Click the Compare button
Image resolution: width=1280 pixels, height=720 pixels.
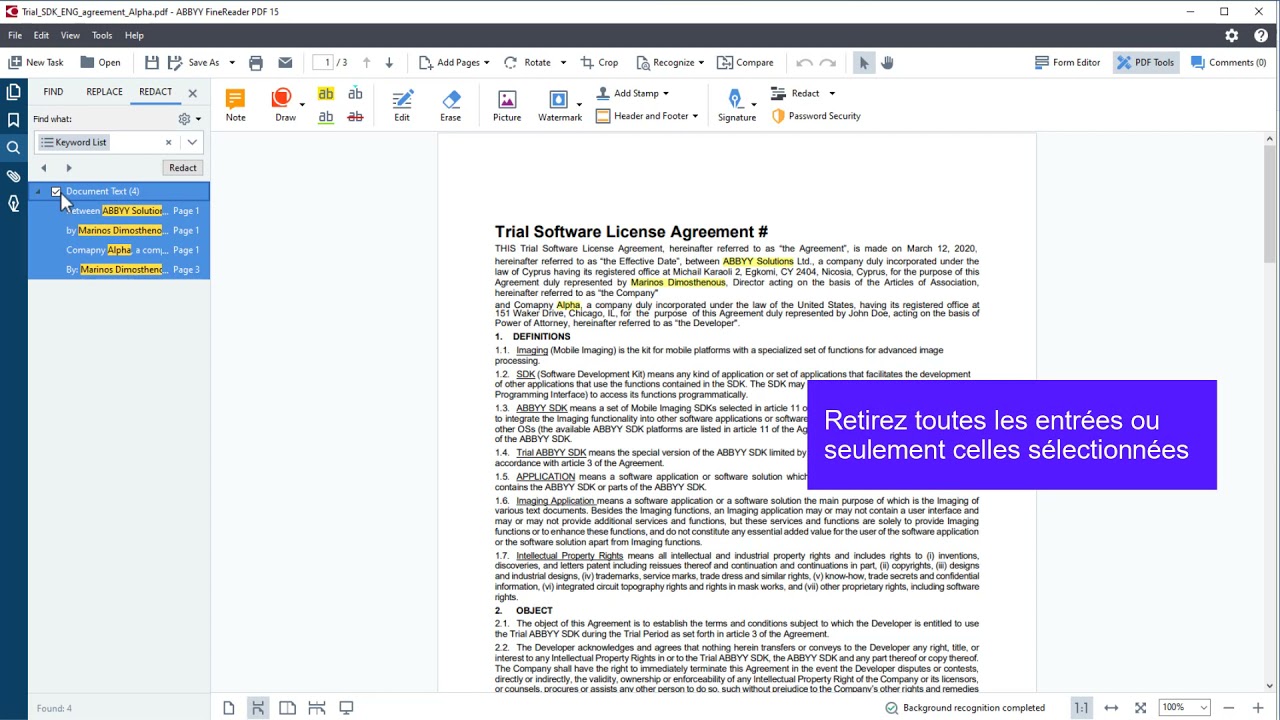click(x=745, y=62)
